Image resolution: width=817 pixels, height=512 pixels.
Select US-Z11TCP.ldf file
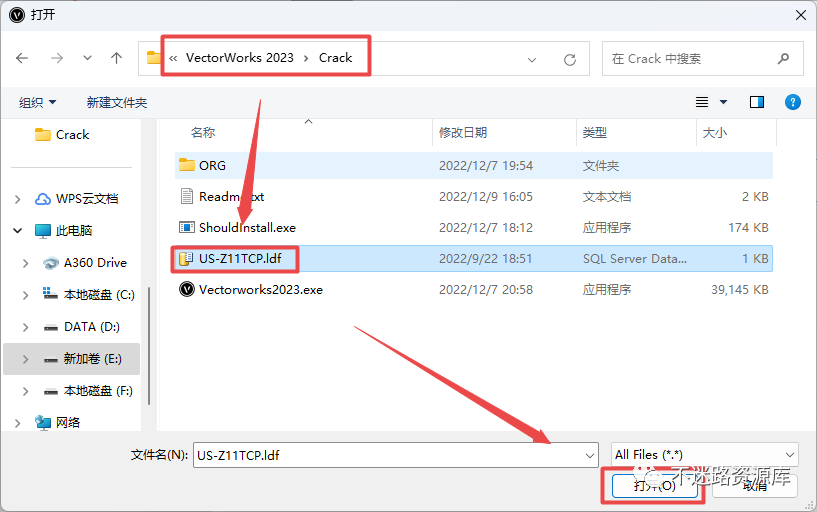click(x=474, y=259)
